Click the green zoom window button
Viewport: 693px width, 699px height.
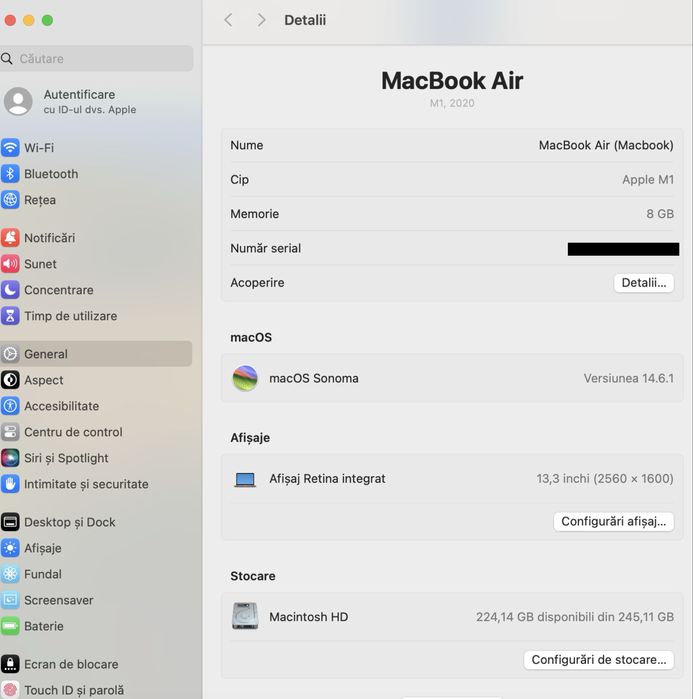pos(47,20)
